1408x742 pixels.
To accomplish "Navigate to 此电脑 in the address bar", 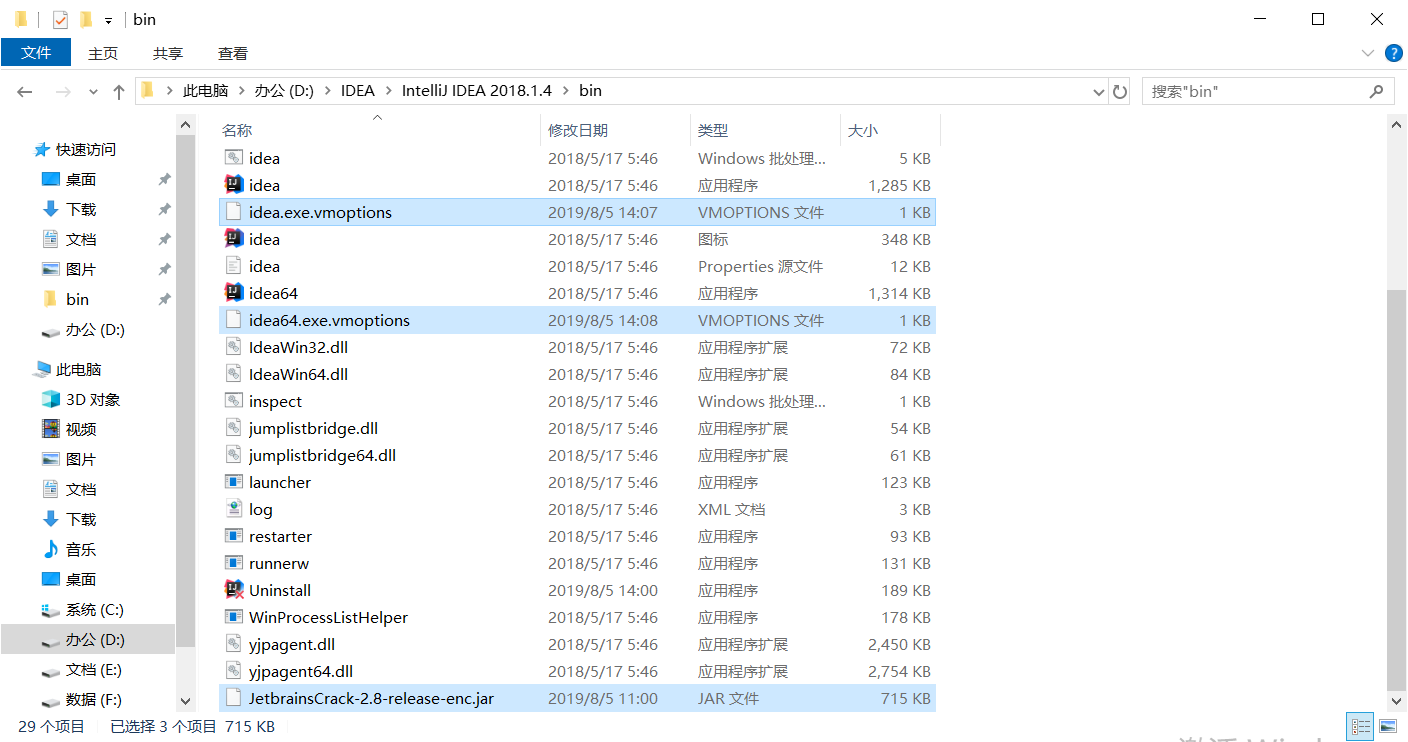I will point(205,91).
